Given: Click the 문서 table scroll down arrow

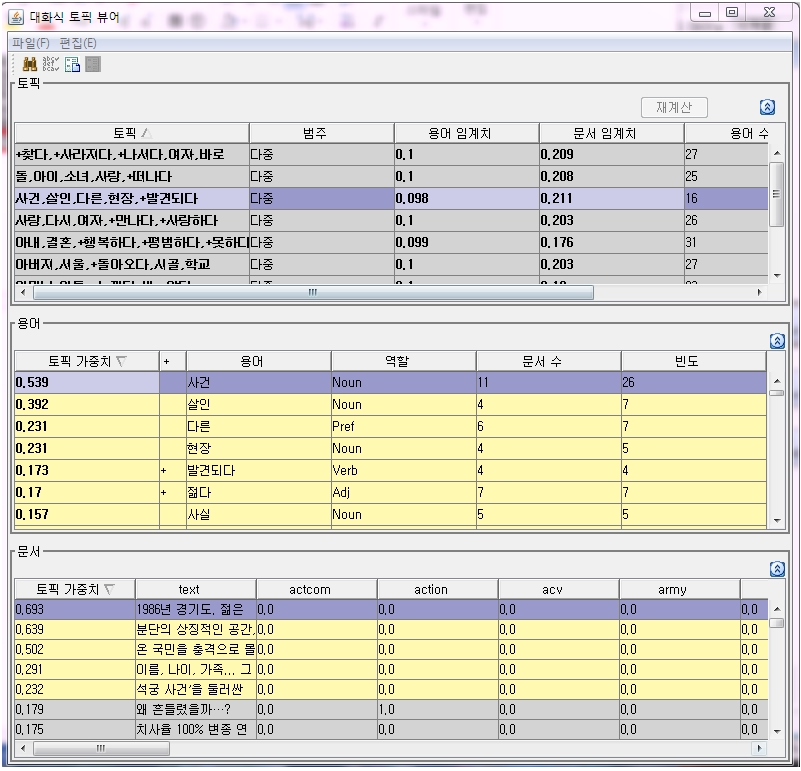Looking at the screenshot, I should (777, 731).
